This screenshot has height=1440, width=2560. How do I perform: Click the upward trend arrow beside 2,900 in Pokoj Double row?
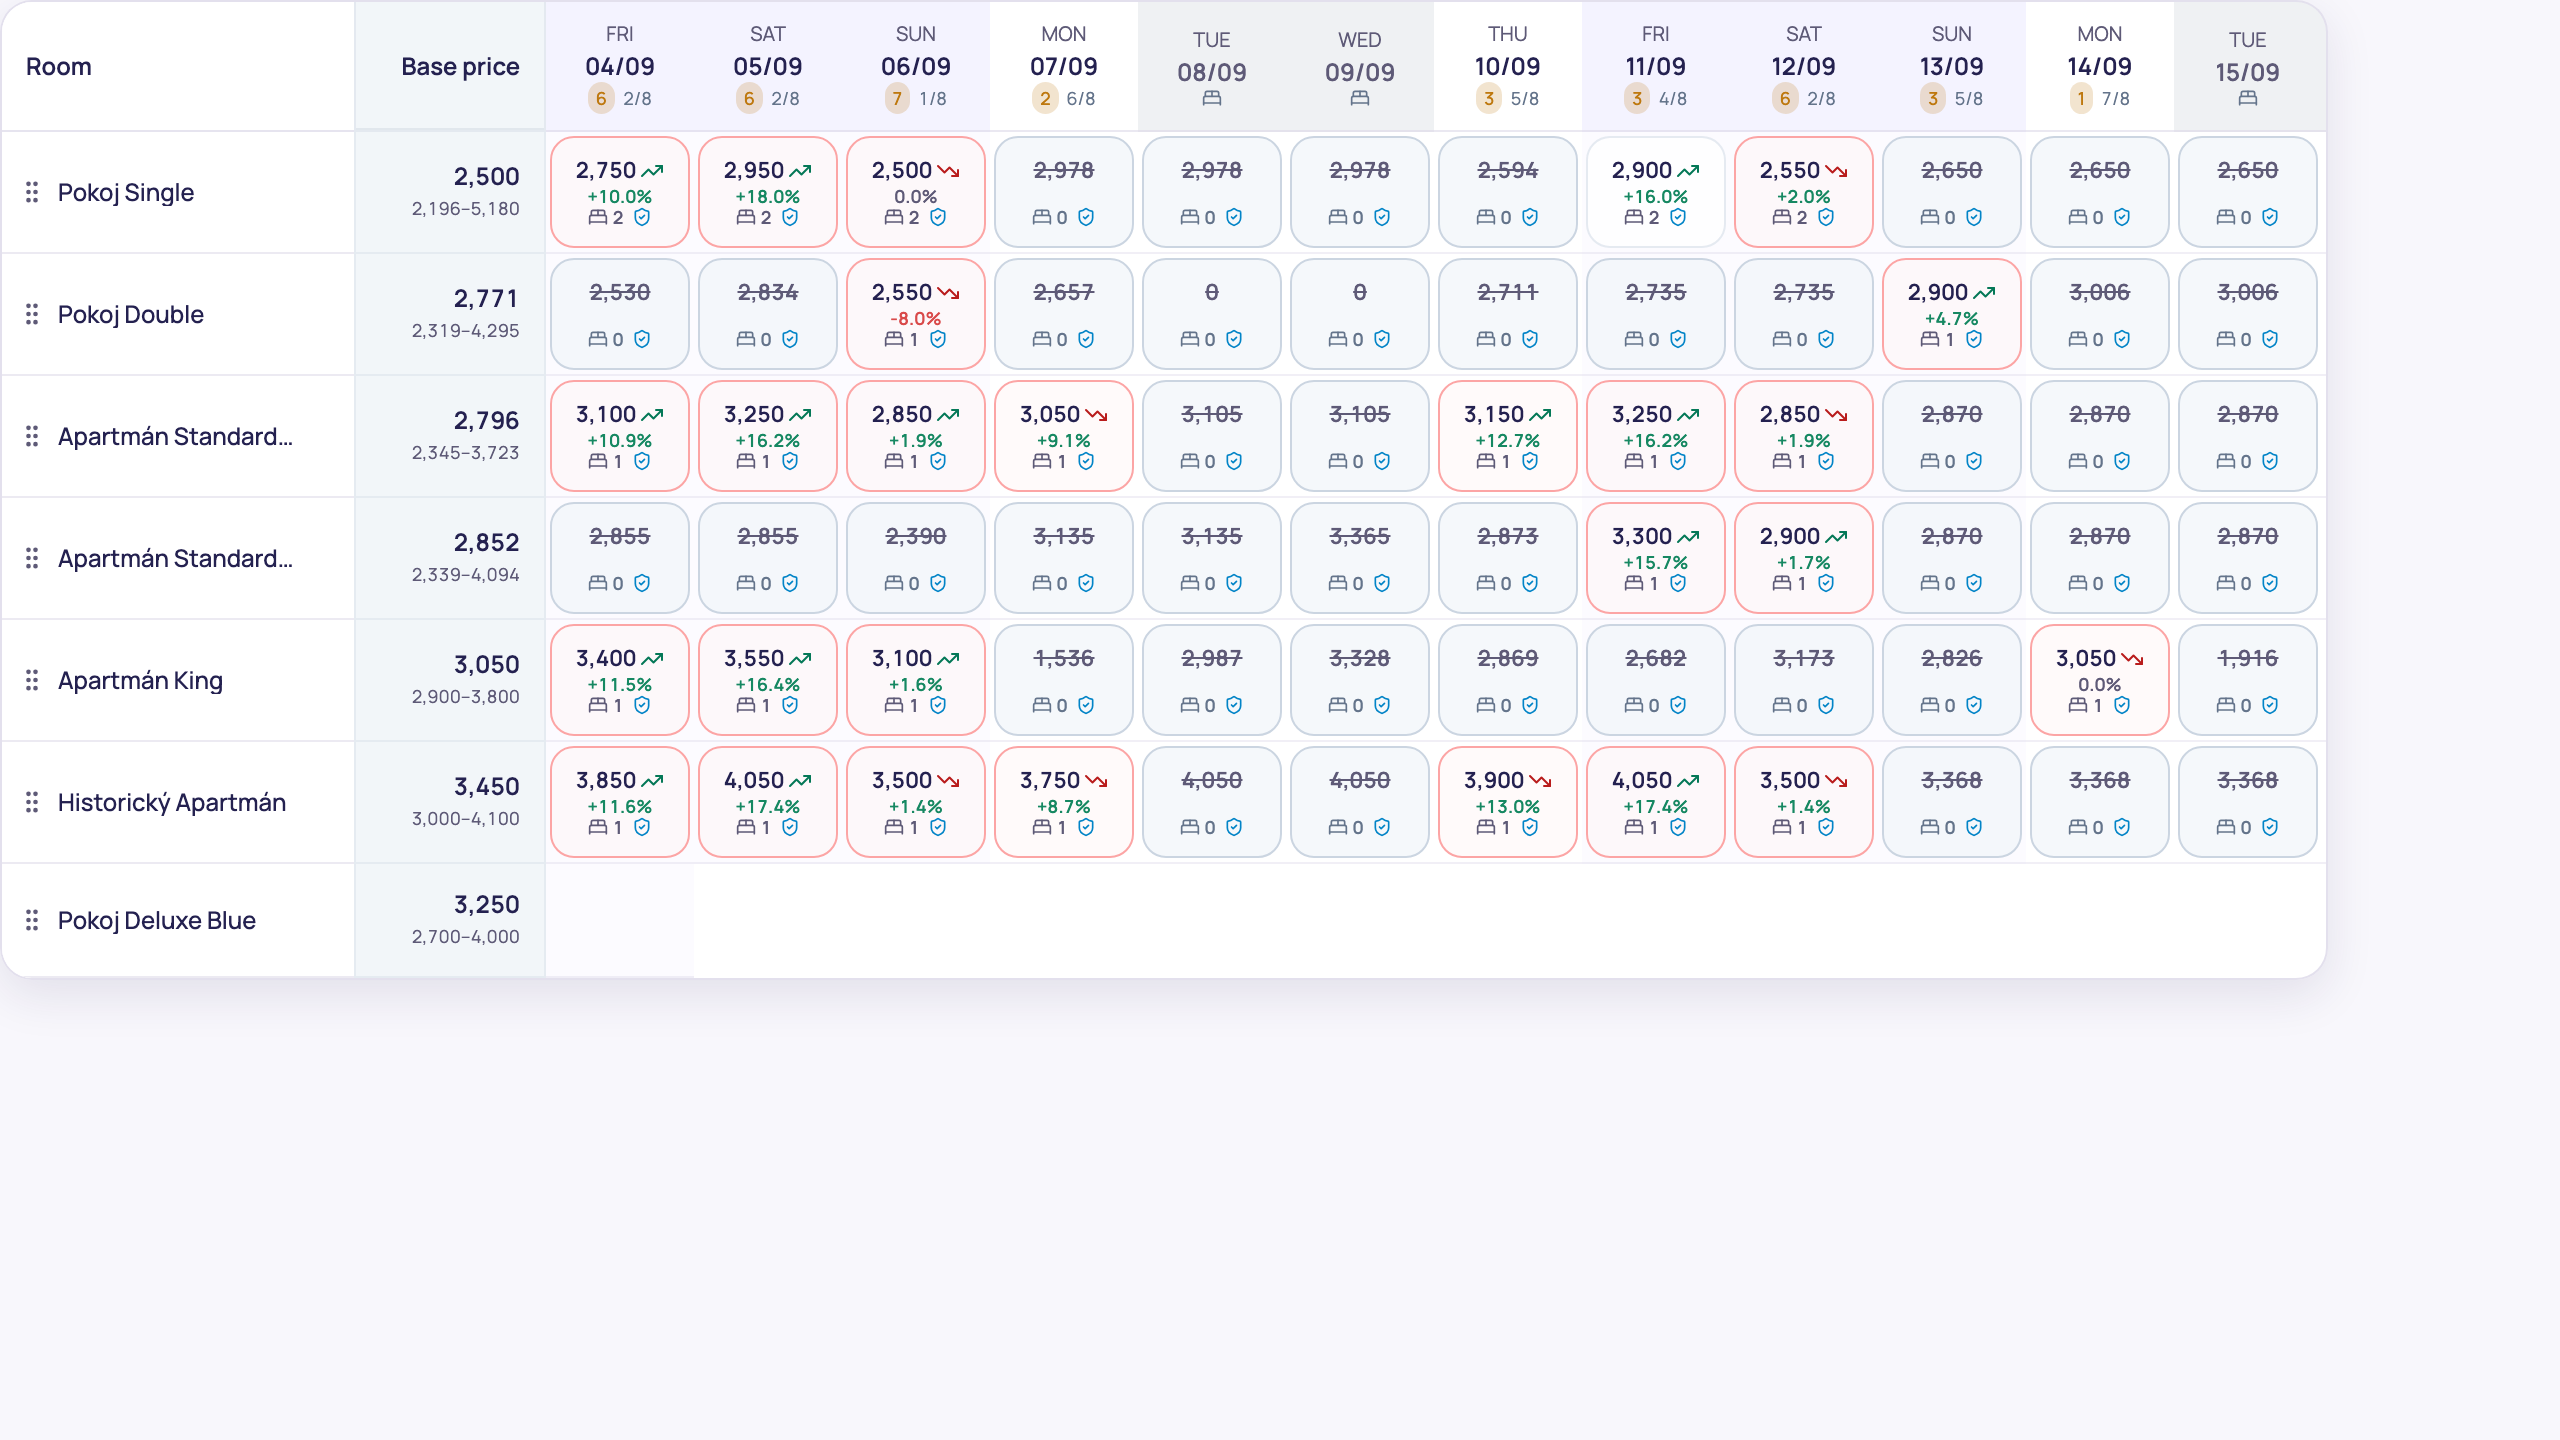1985,293
